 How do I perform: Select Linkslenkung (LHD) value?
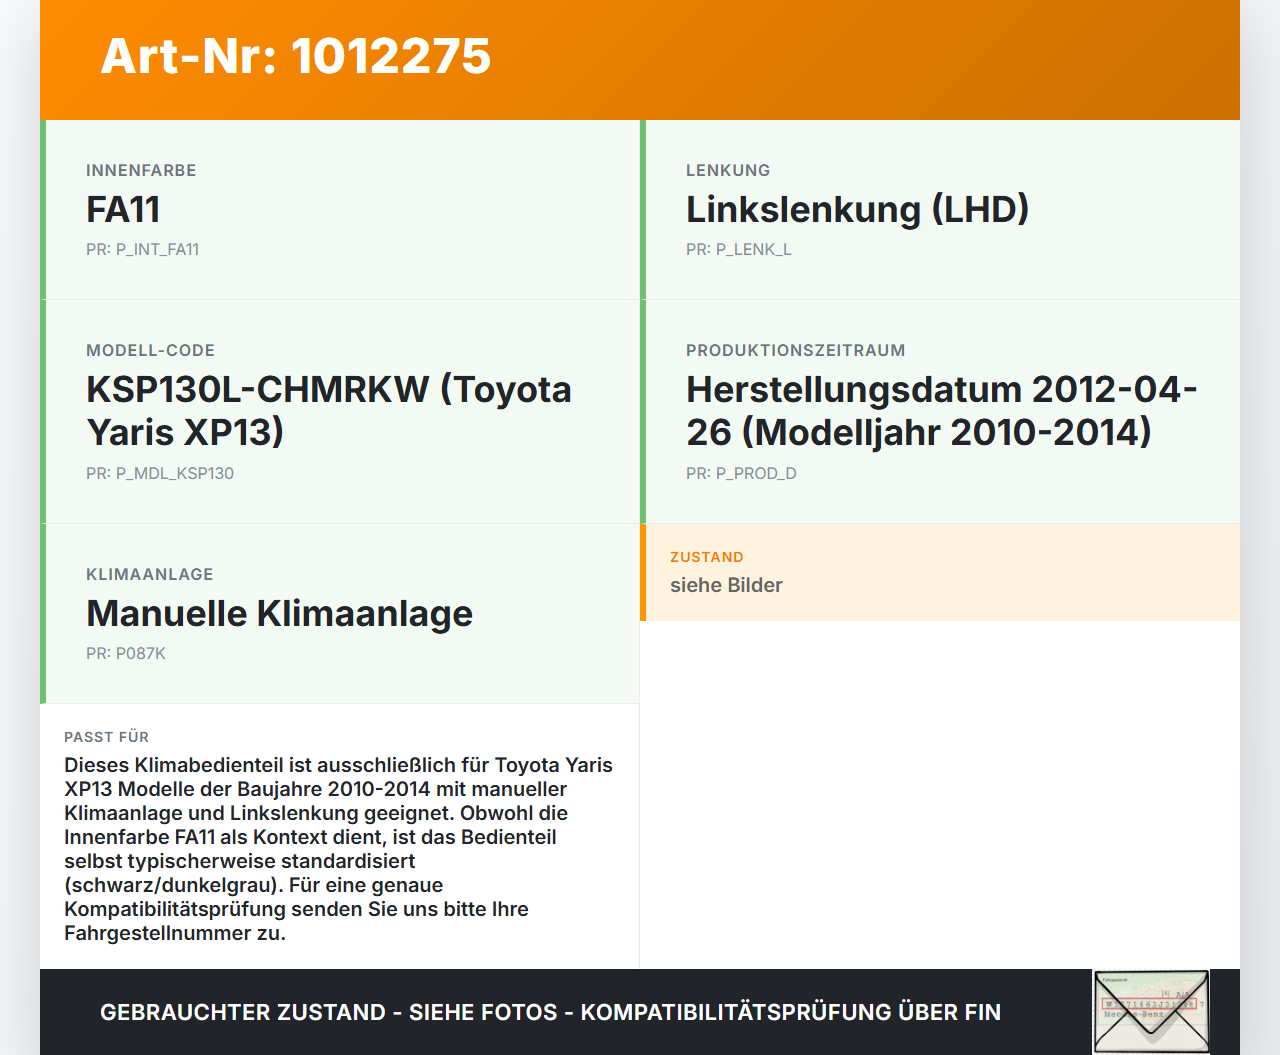click(857, 210)
